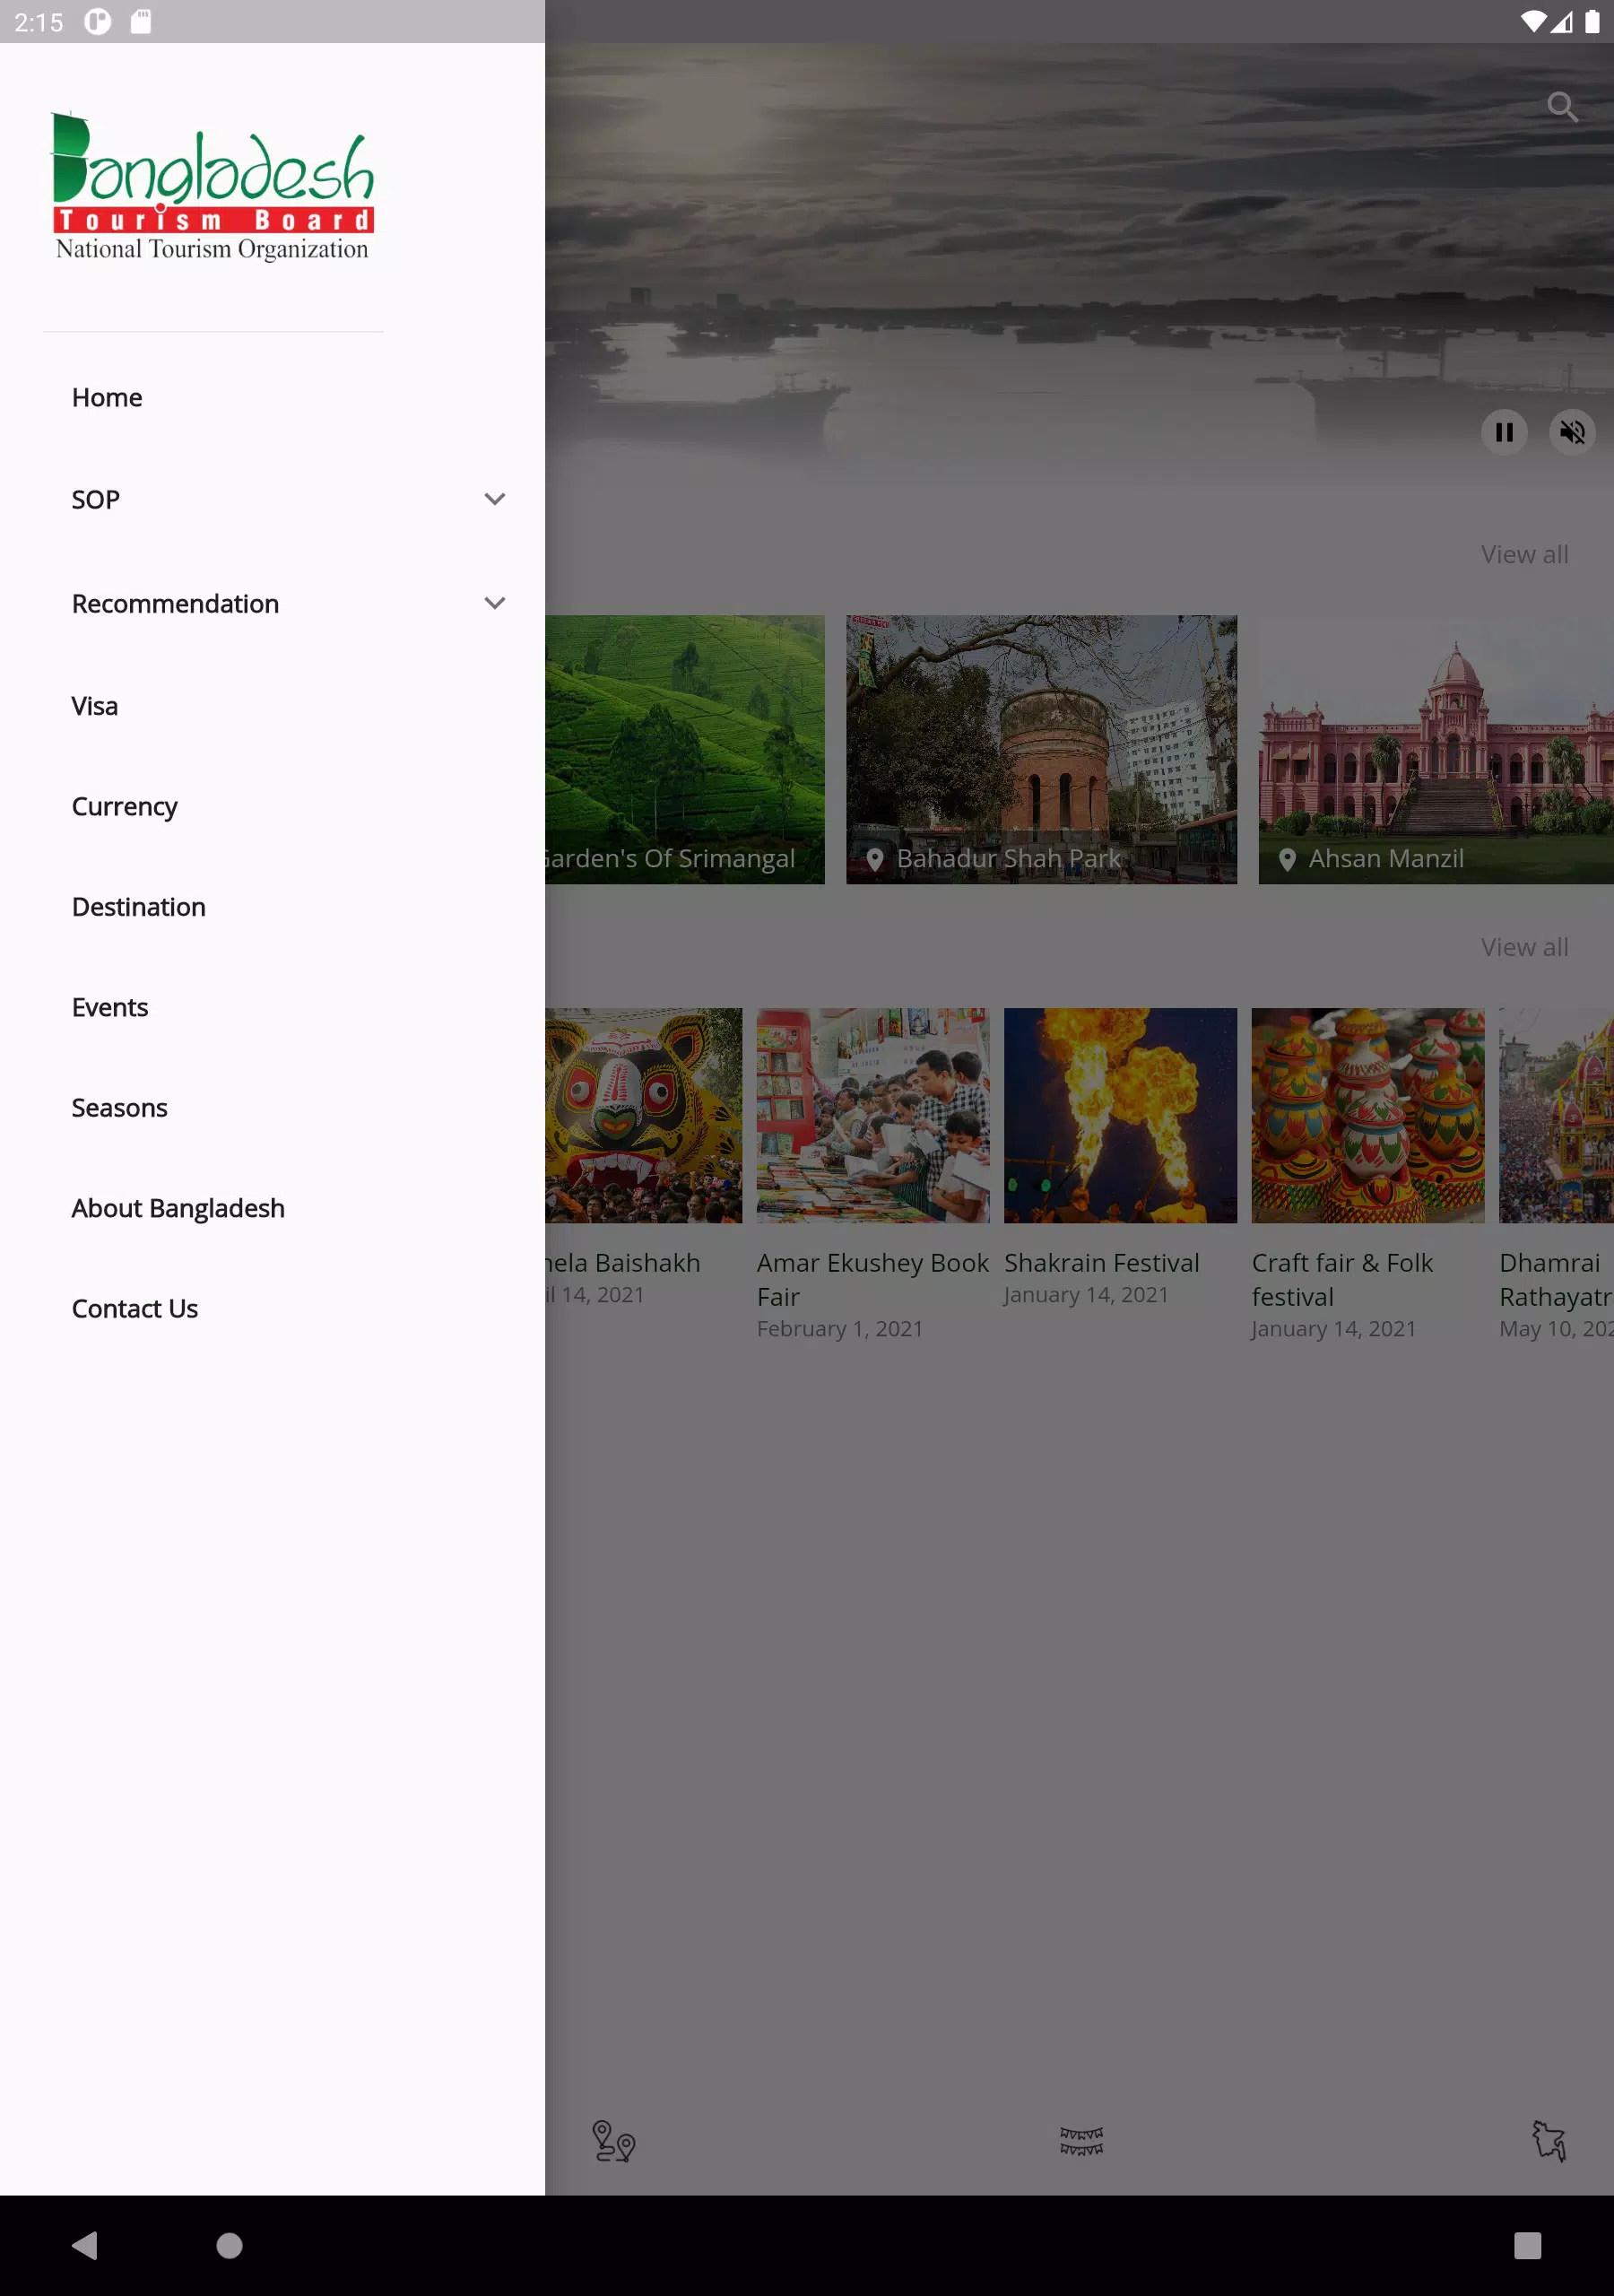The image size is (1614, 2296).
Task: View all destinations link
Action: coord(1524,554)
